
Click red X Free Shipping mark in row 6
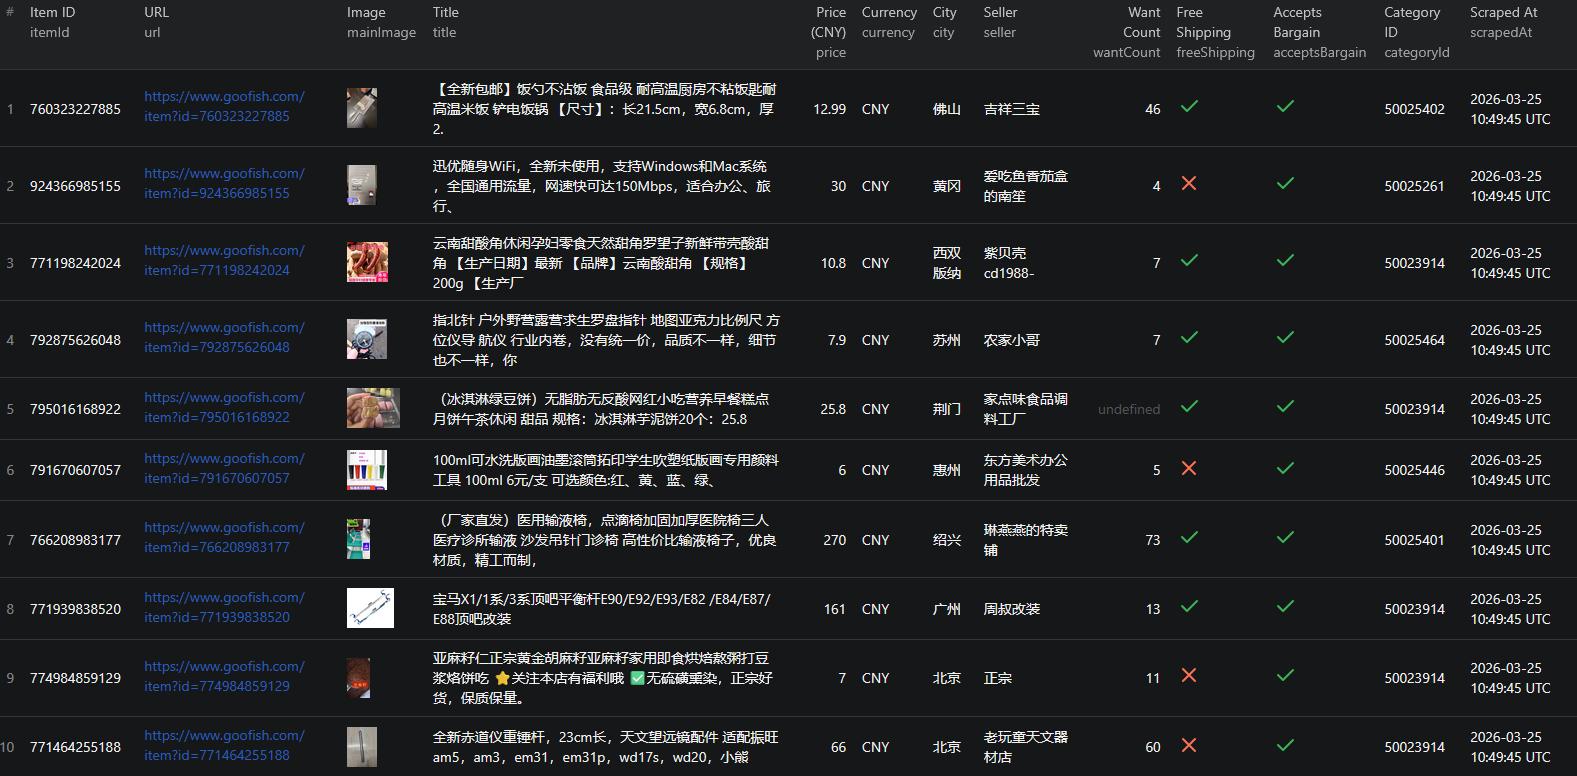tap(1189, 468)
